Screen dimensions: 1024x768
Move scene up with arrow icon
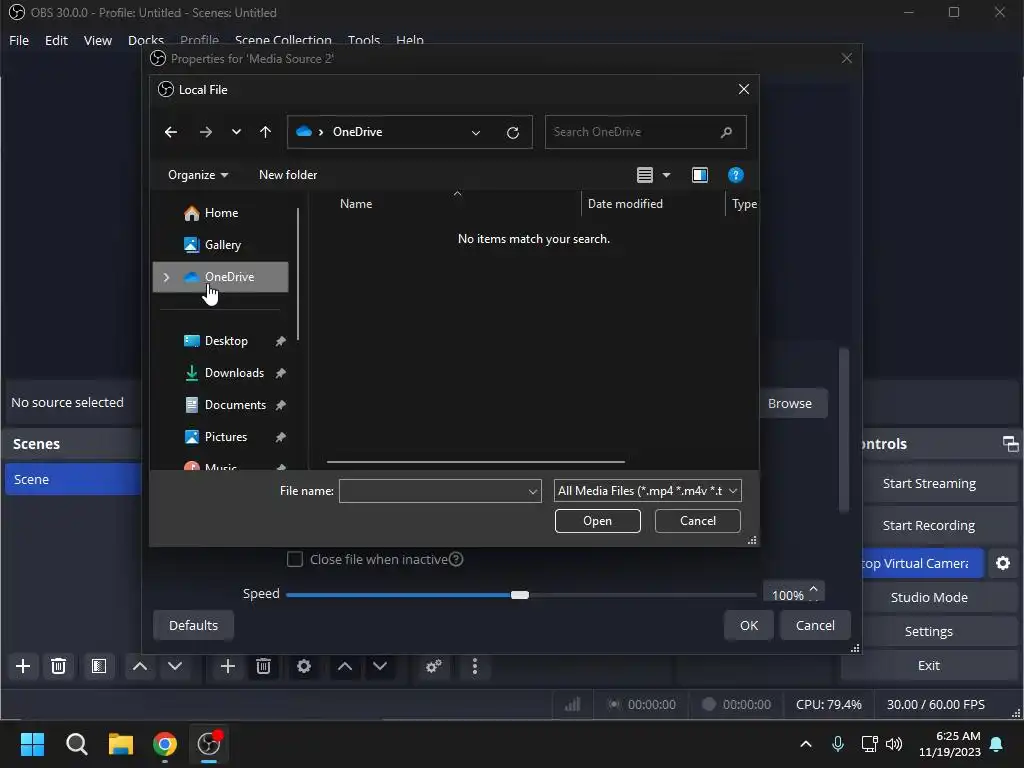click(140, 667)
